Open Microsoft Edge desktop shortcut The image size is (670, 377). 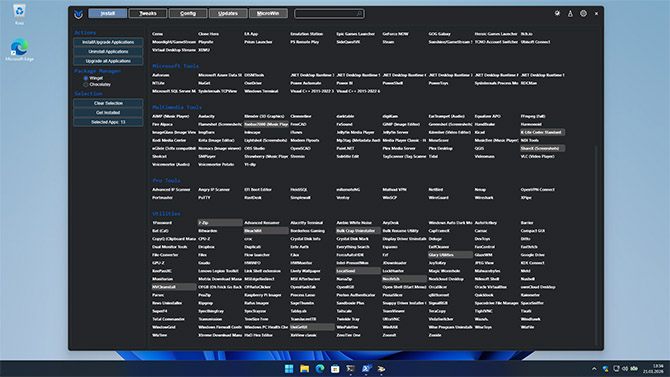click(19, 50)
